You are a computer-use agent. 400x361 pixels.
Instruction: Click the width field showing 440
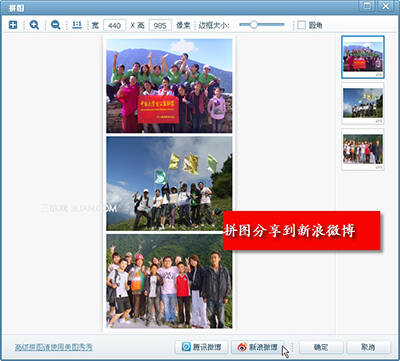(x=114, y=25)
